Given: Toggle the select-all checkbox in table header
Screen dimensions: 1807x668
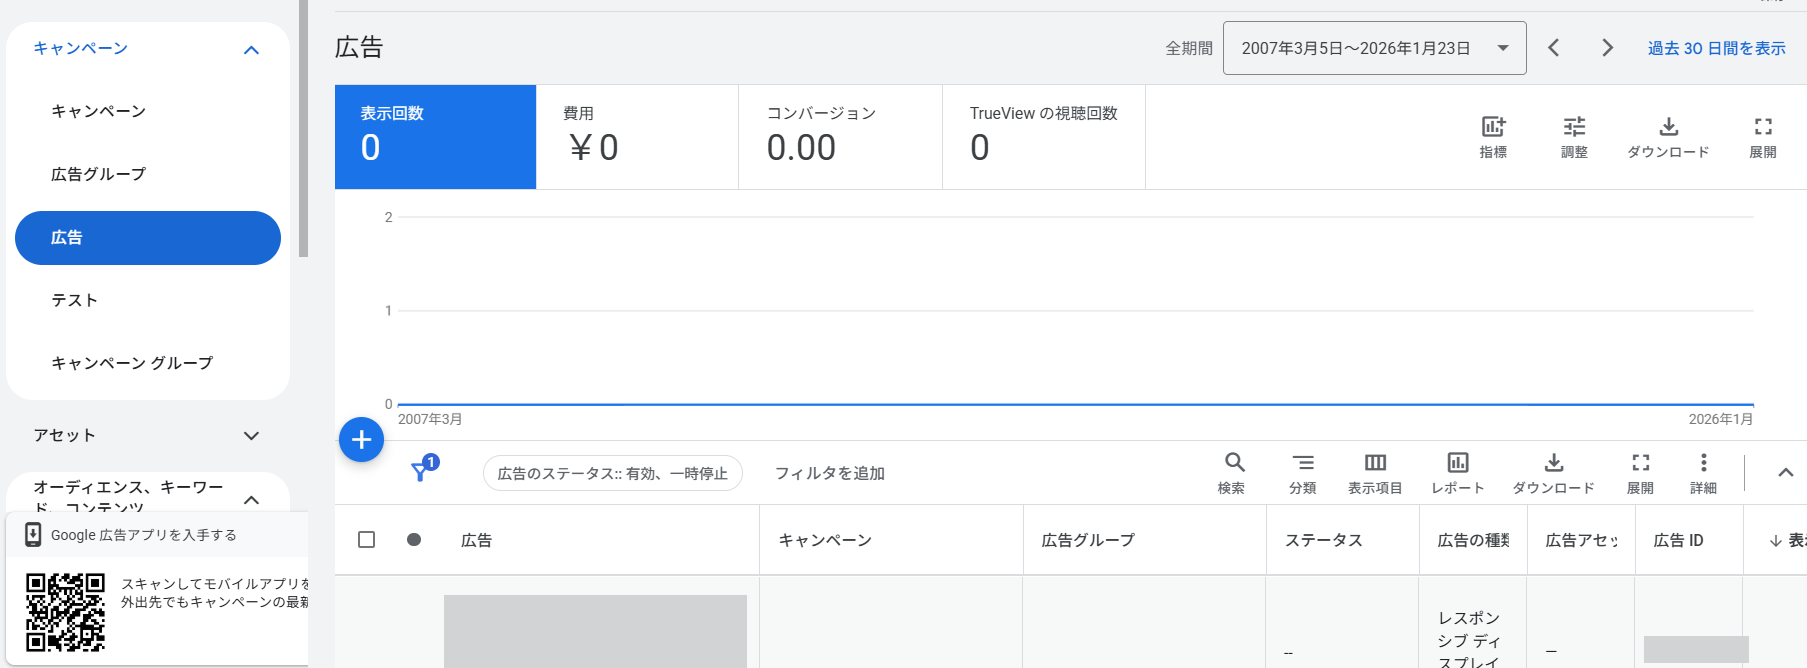Looking at the screenshot, I should pos(367,540).
